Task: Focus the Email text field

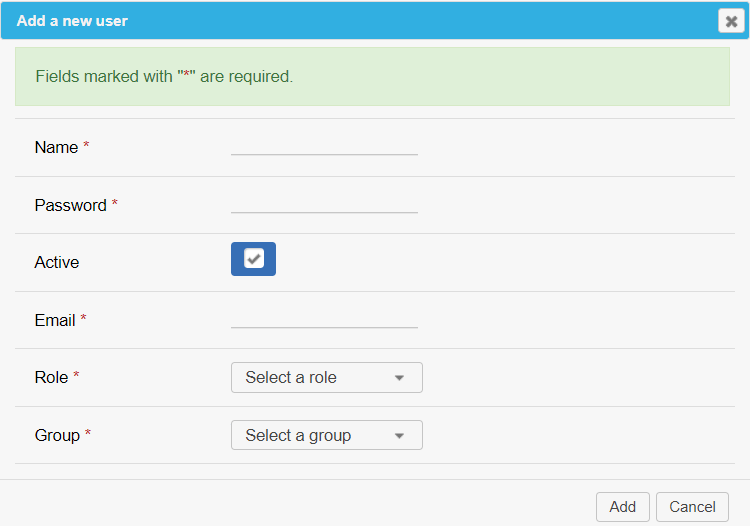Action: [324, 318]
